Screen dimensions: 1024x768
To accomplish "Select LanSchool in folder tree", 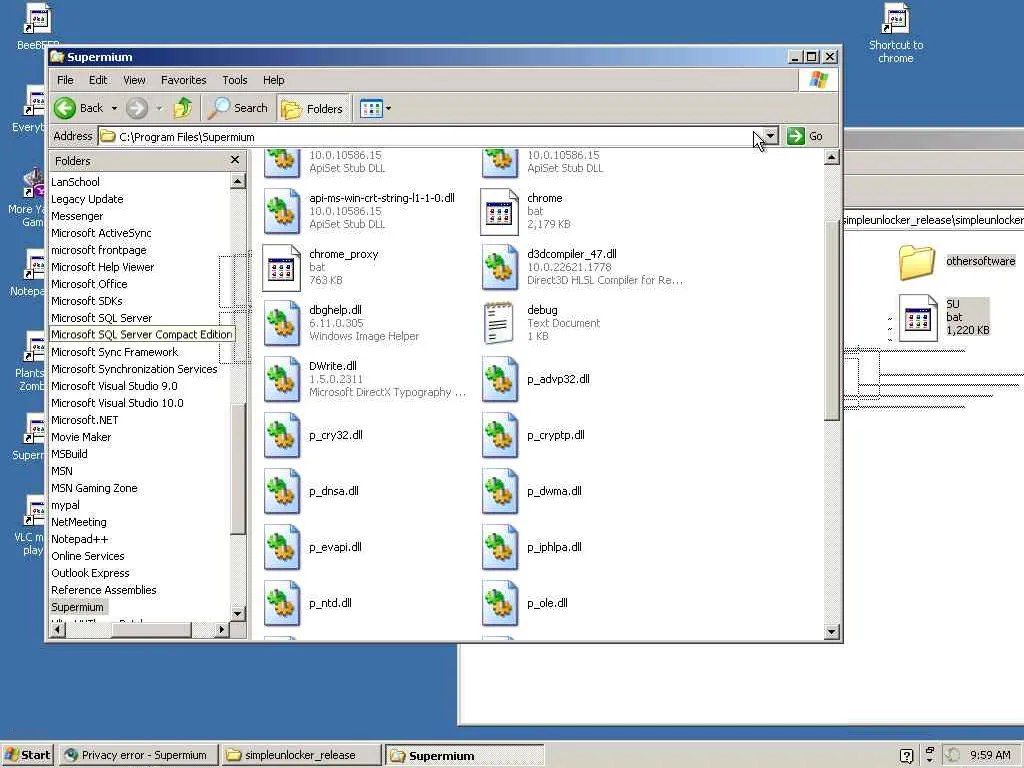I will [x=75, y=182].
